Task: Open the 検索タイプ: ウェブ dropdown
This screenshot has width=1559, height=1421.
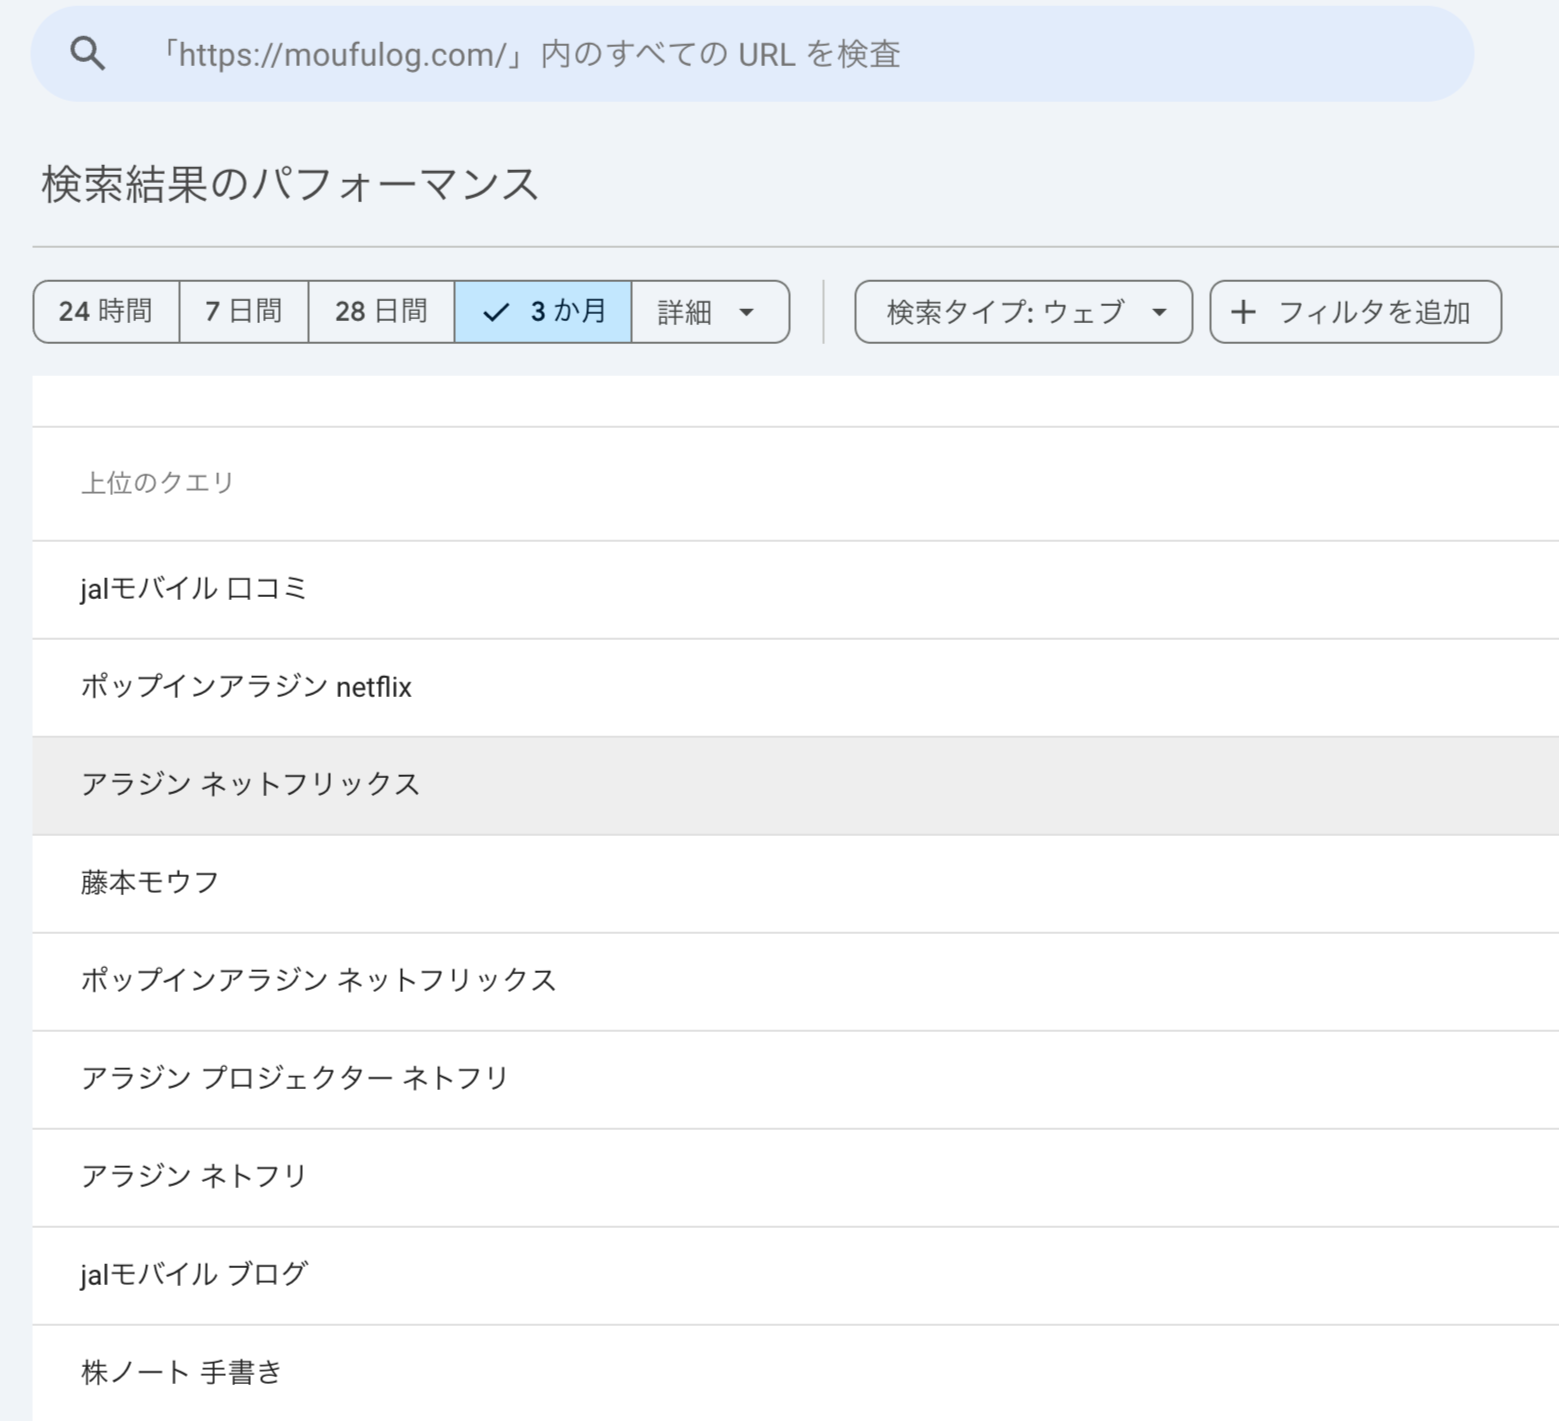Action: [1023, 312]
